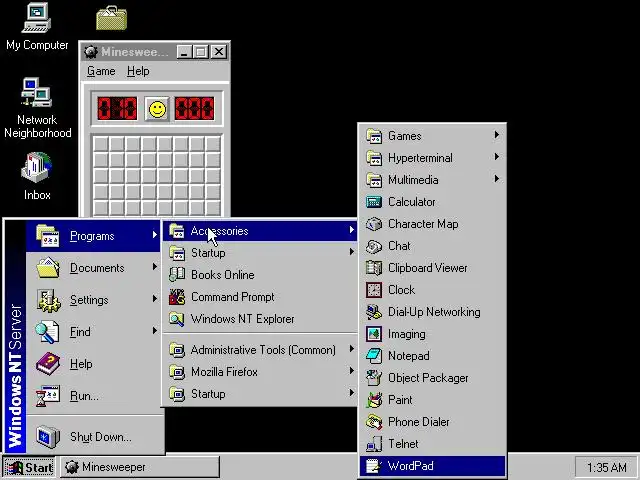This screenshot has width=640, height=480.
Task: Click the Imaging icon
Action: click(374, 334)
